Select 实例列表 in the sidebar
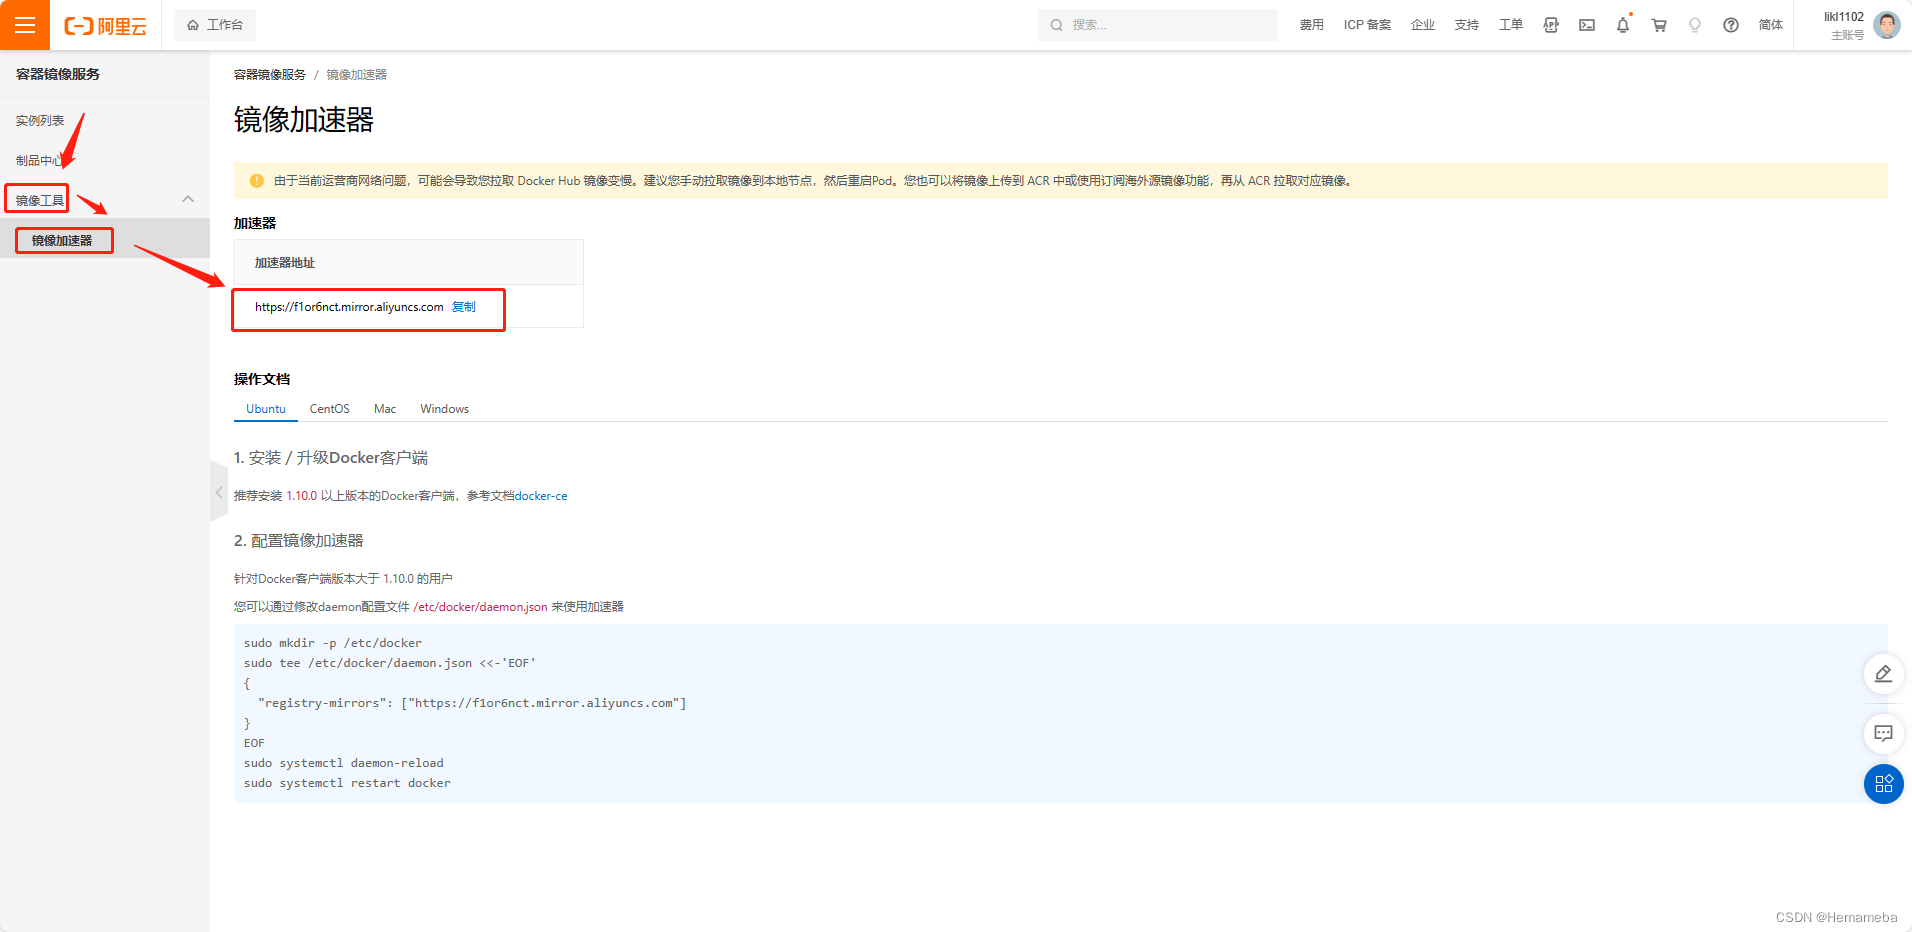 [x=40, y=121]
